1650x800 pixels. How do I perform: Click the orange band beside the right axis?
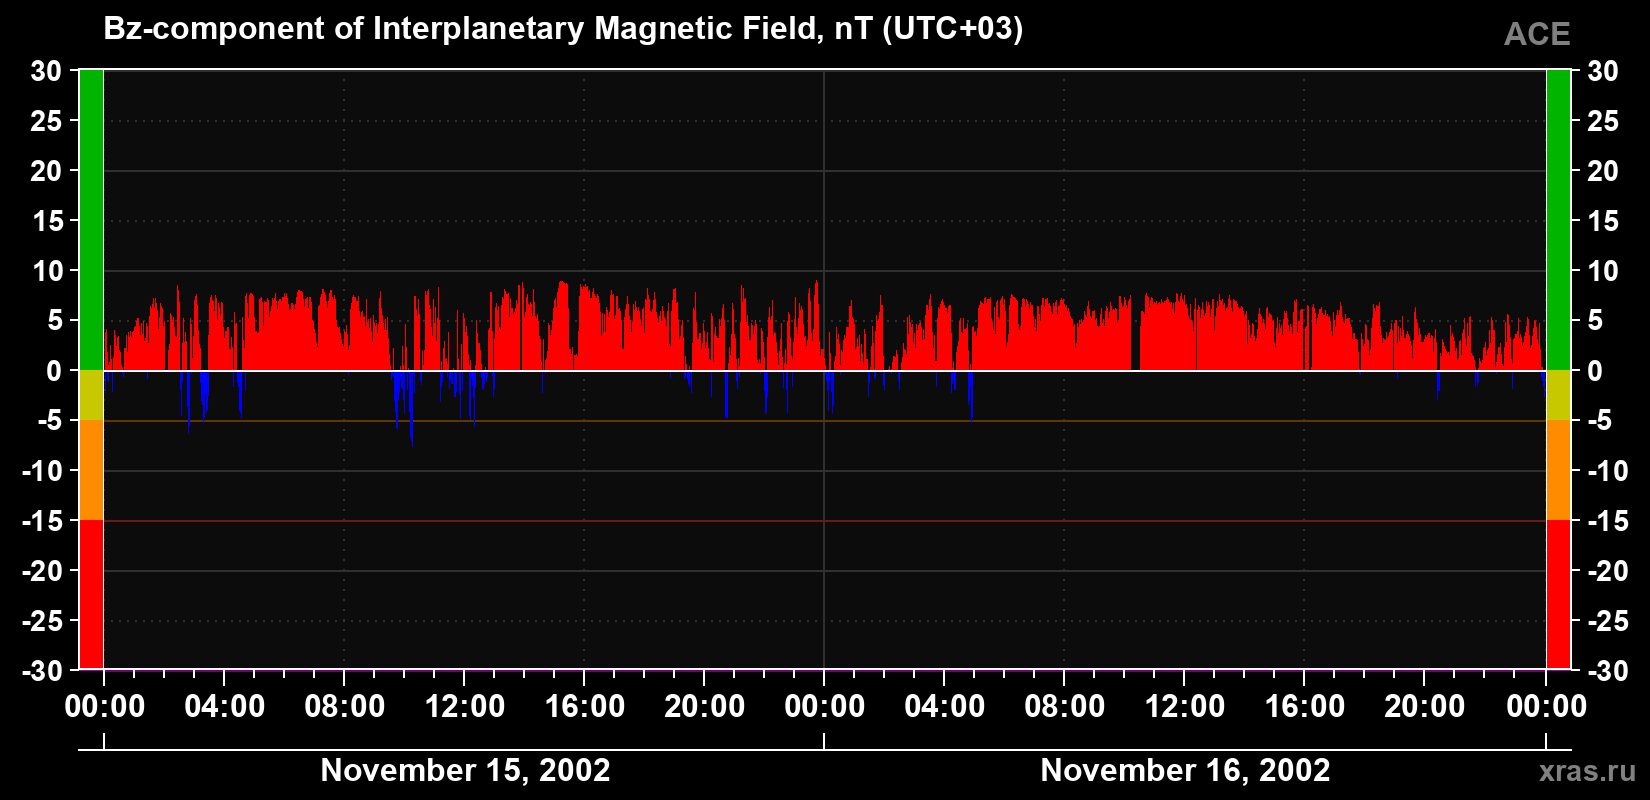point(1558,470)
